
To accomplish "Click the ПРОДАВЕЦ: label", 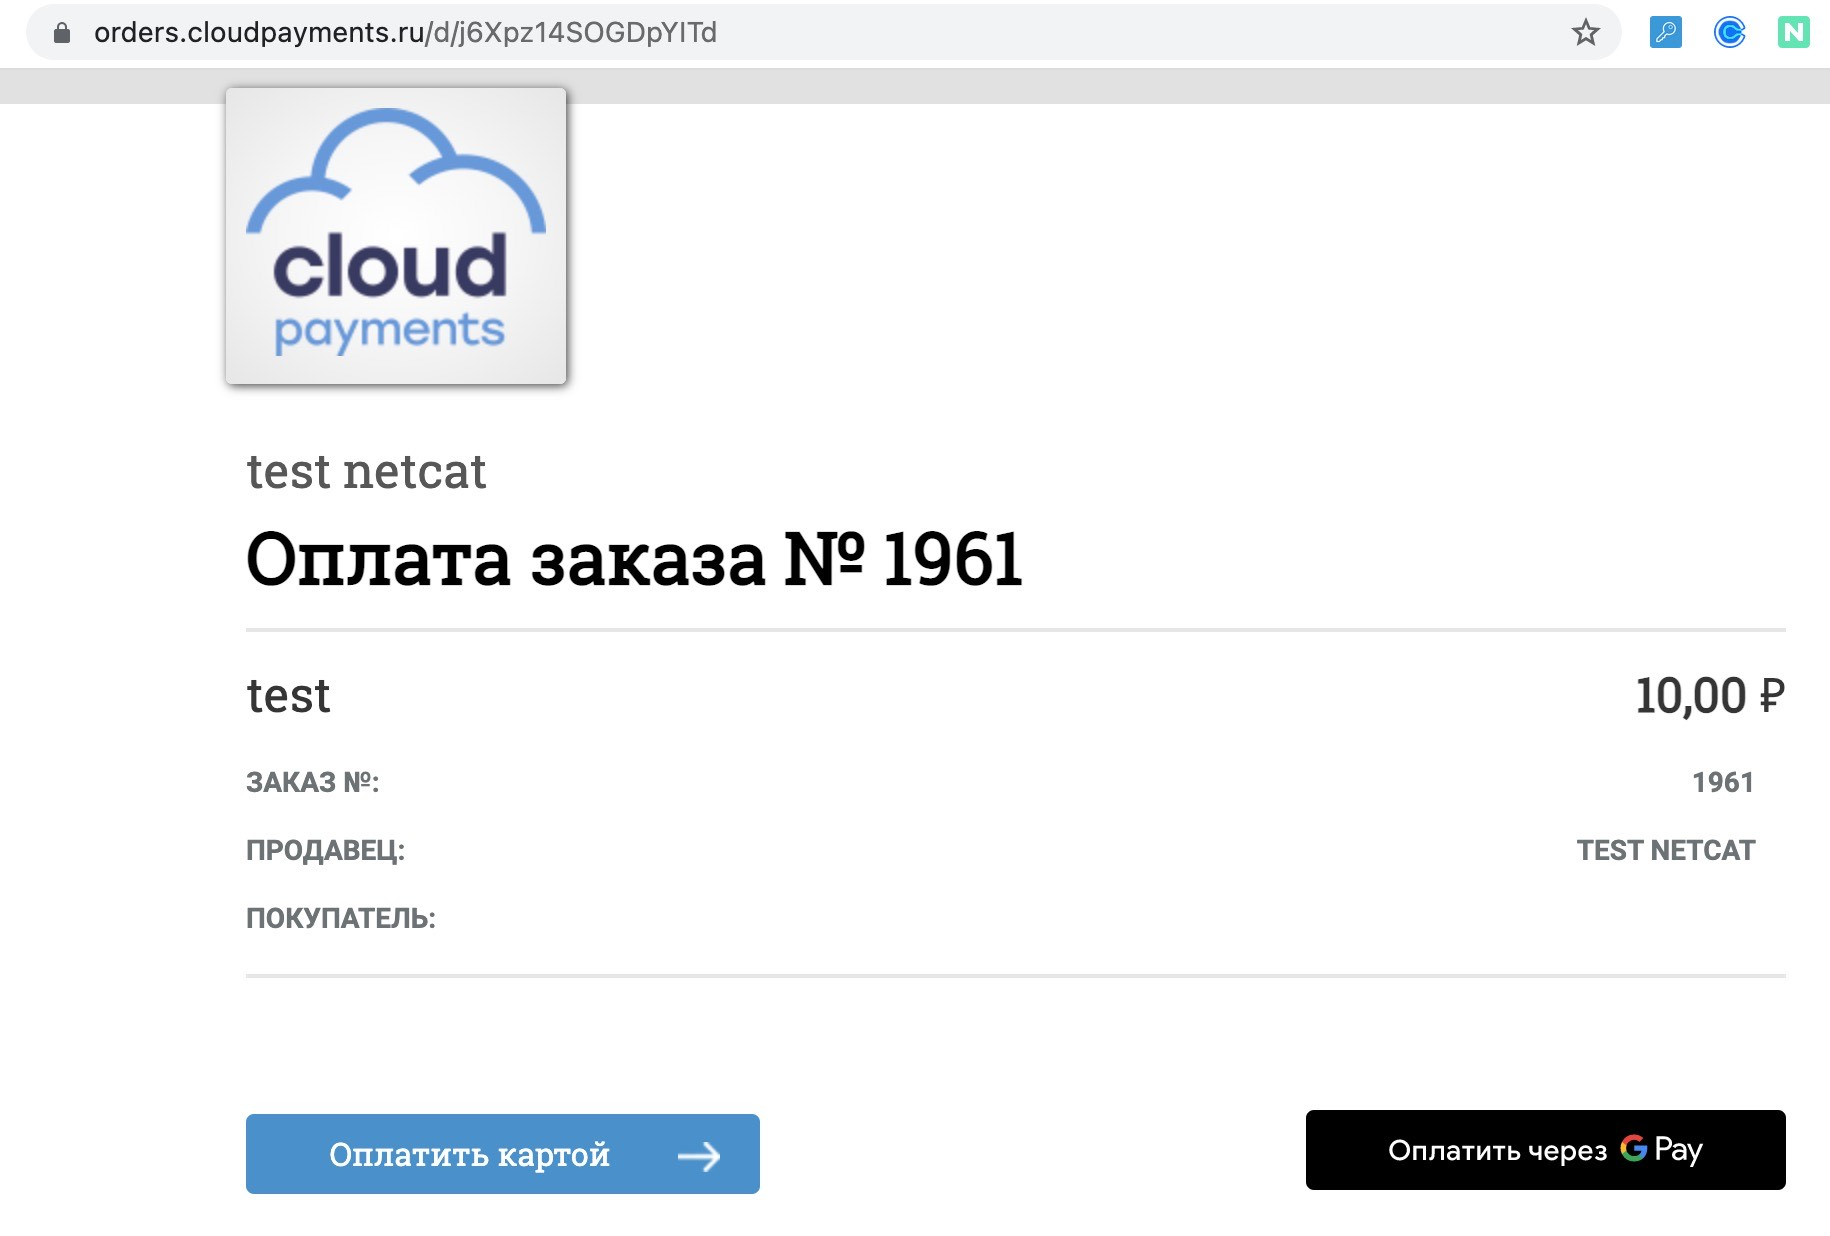I will (x=326, y=851).
